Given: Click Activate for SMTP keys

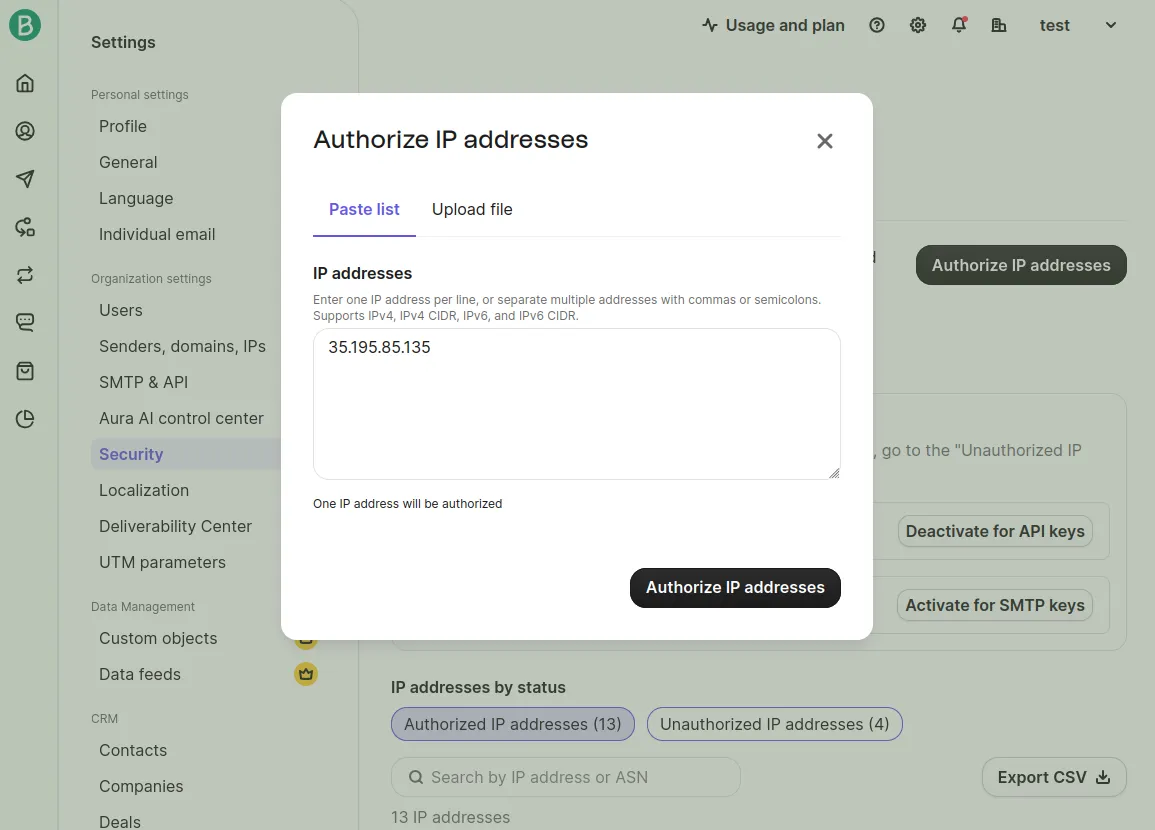Looking at the screenshot, I should (x=995, y=605).
